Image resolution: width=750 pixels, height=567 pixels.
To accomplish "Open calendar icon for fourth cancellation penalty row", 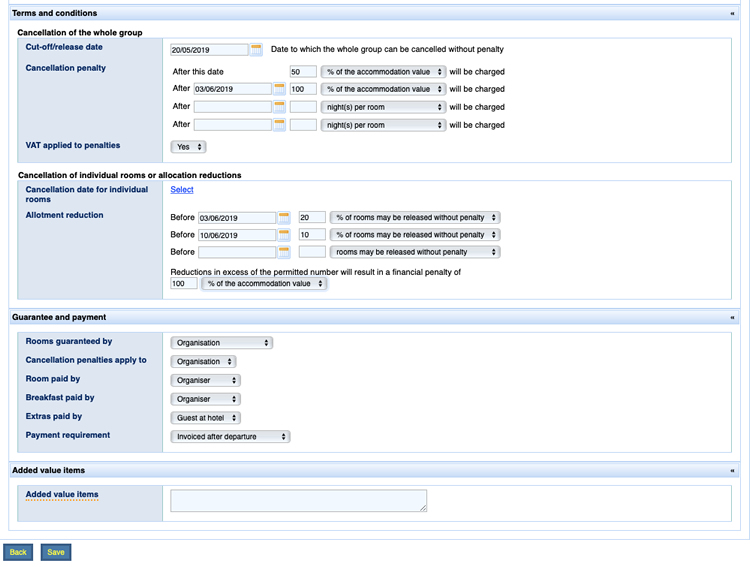I will [x=279, y=124].
